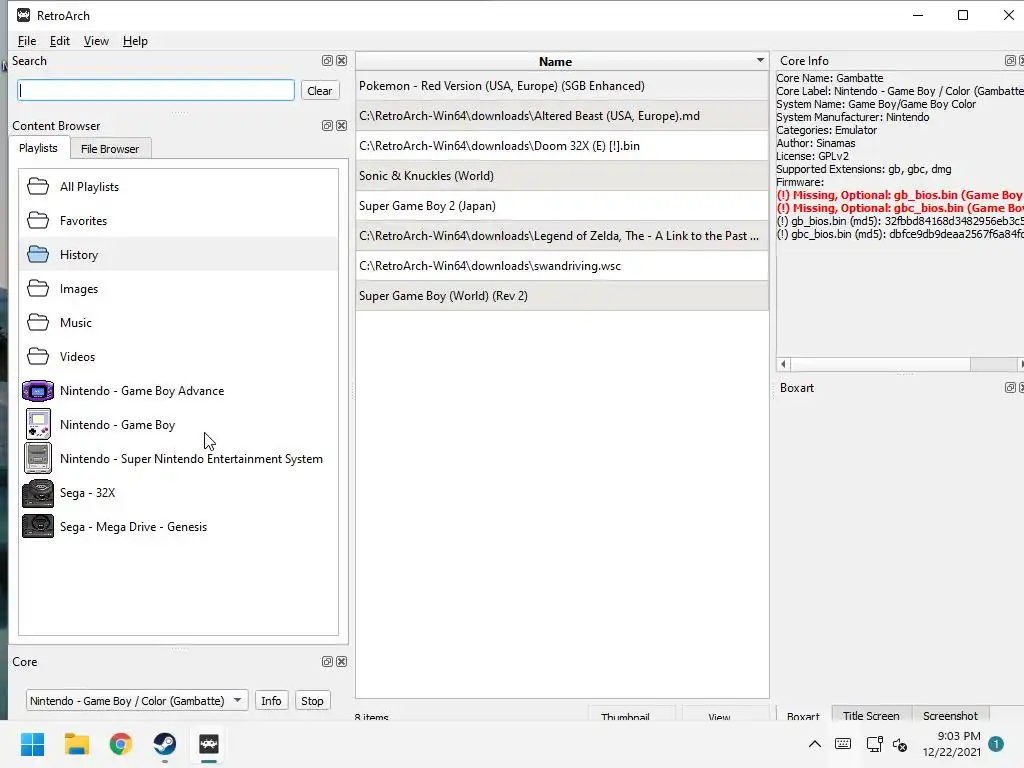Image resolution: width=1024 pixels, height=768 pixels.
Task: Click the Sega 32X console icon
Action: 38,493
